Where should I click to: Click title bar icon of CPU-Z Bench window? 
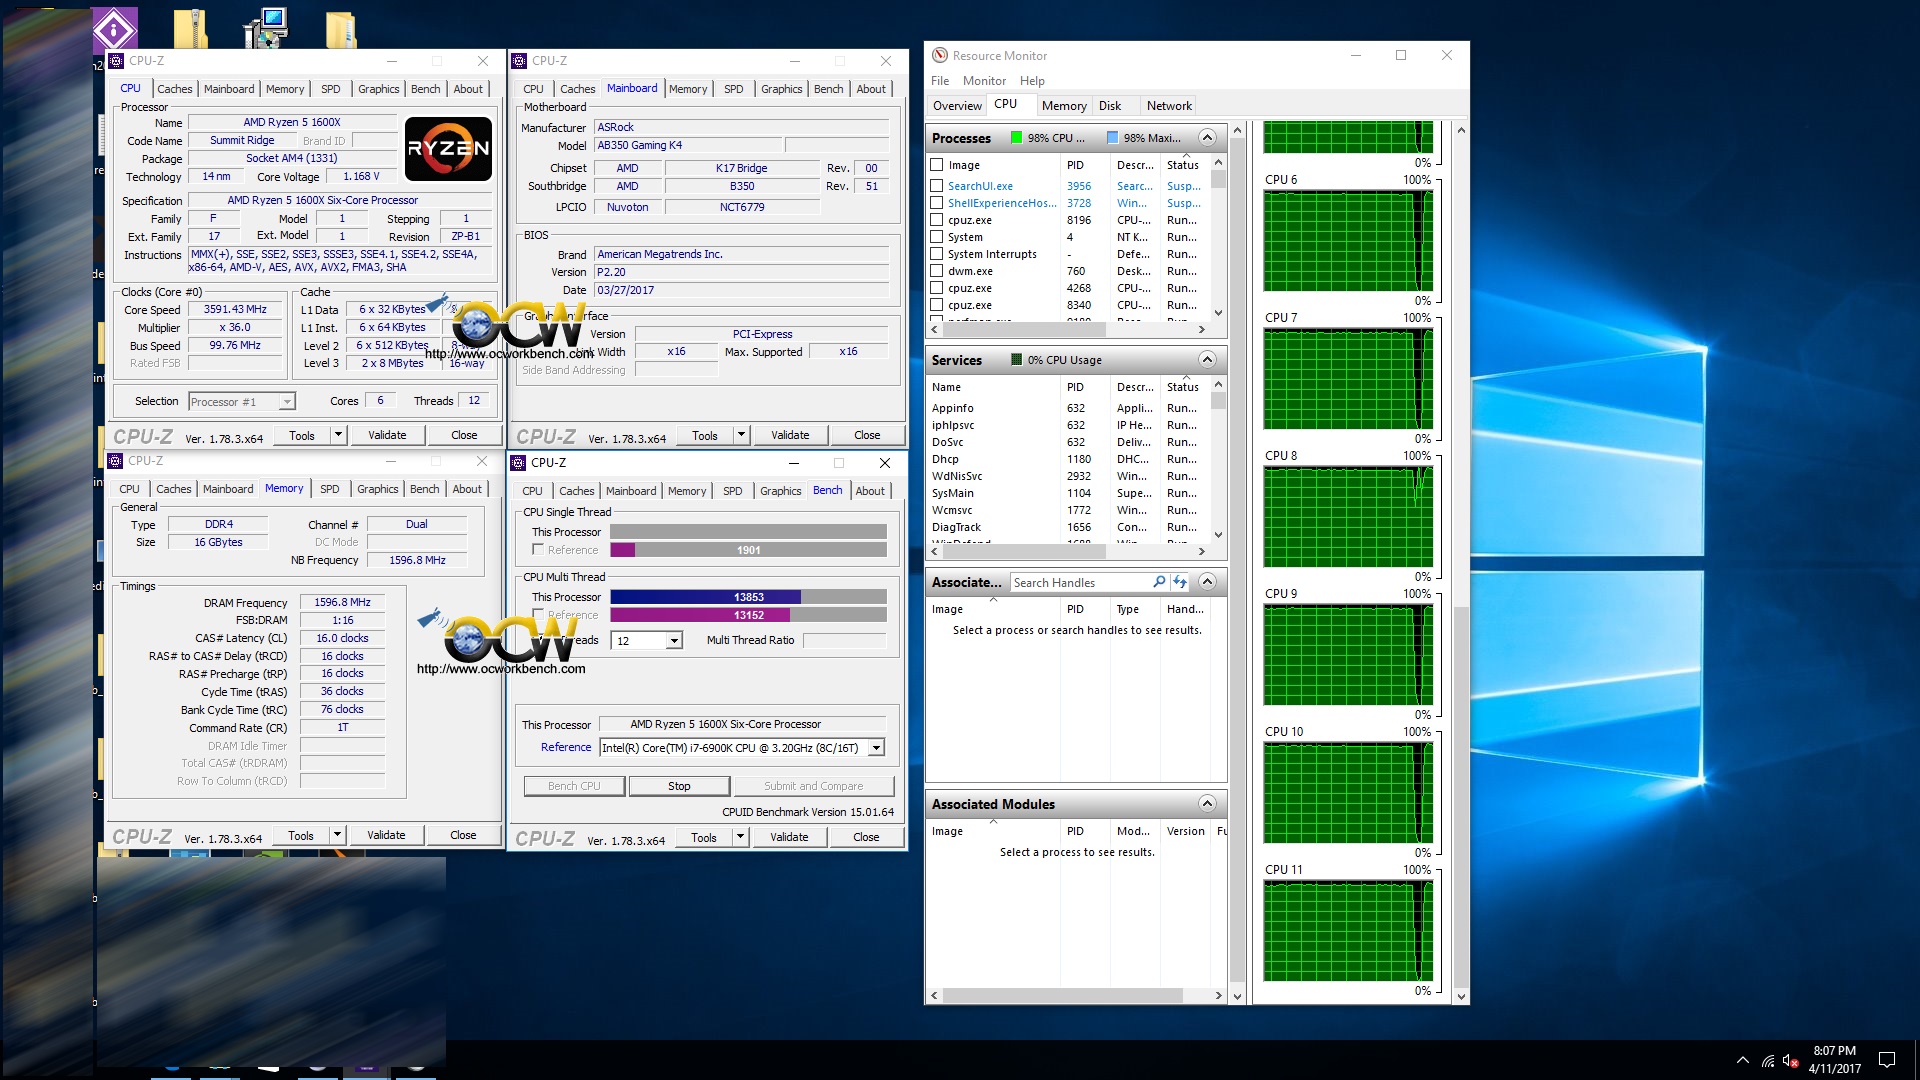(x=518, y=463)
